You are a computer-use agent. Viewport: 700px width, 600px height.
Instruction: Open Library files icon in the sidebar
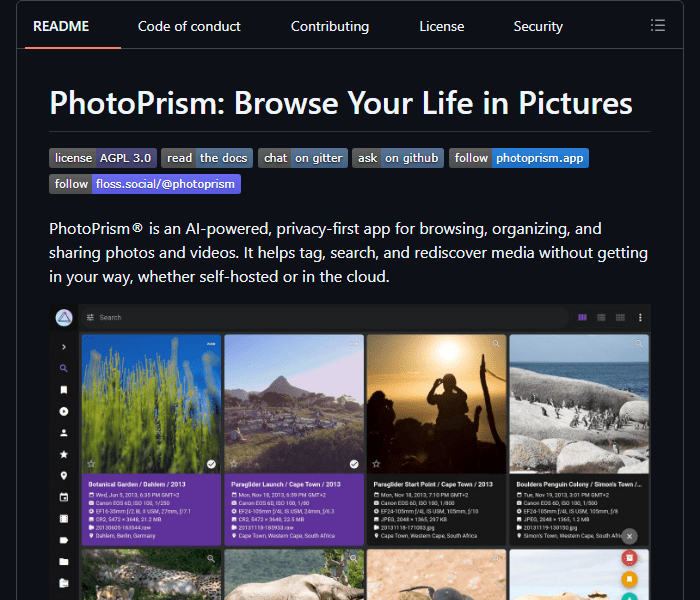coord(64,583)
